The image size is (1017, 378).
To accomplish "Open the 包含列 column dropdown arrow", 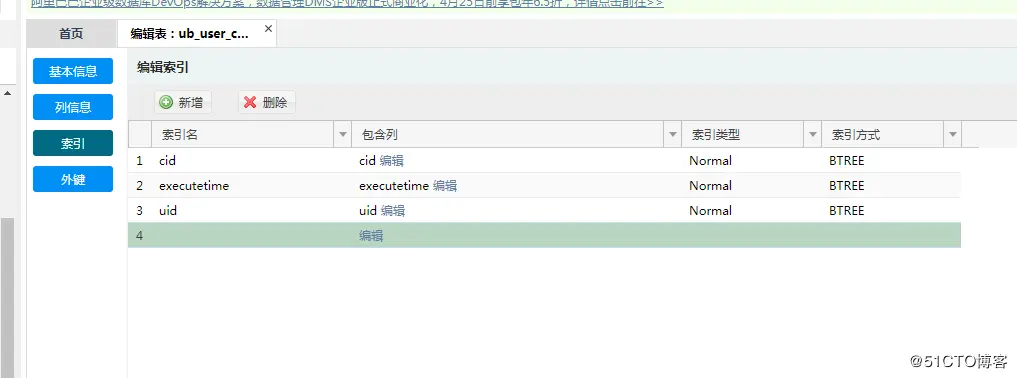I will pos(673,135).
